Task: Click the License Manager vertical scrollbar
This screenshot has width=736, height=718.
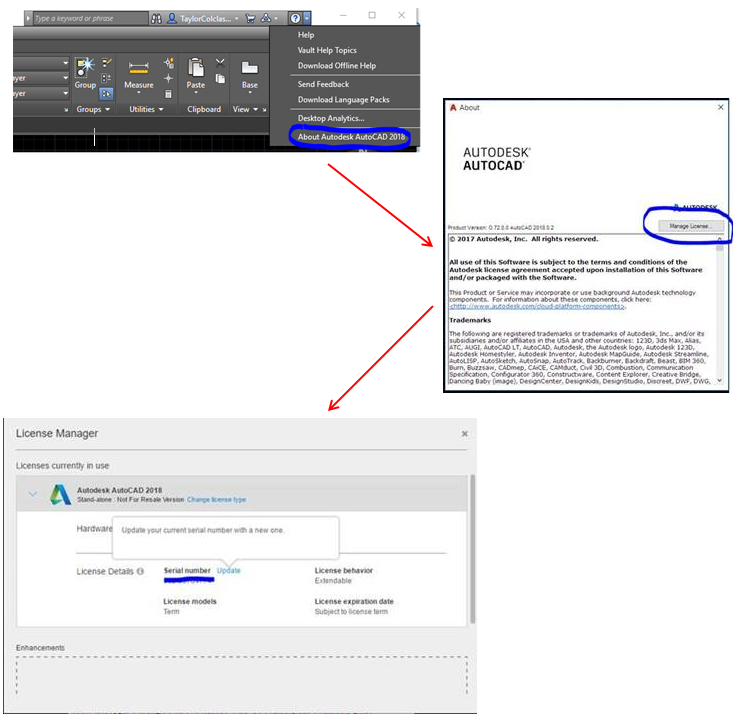Action: tap(472, 549)
